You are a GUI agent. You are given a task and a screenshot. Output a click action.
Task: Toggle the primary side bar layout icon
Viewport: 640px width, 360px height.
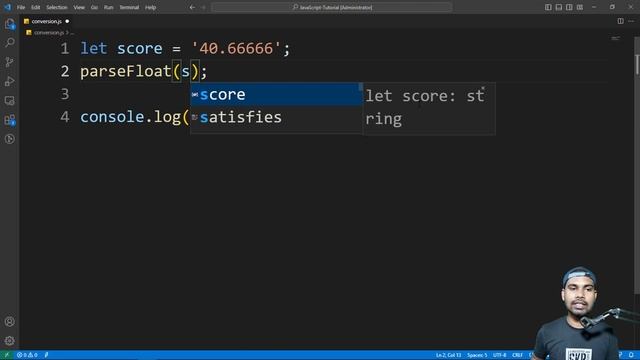click(548, 7)
